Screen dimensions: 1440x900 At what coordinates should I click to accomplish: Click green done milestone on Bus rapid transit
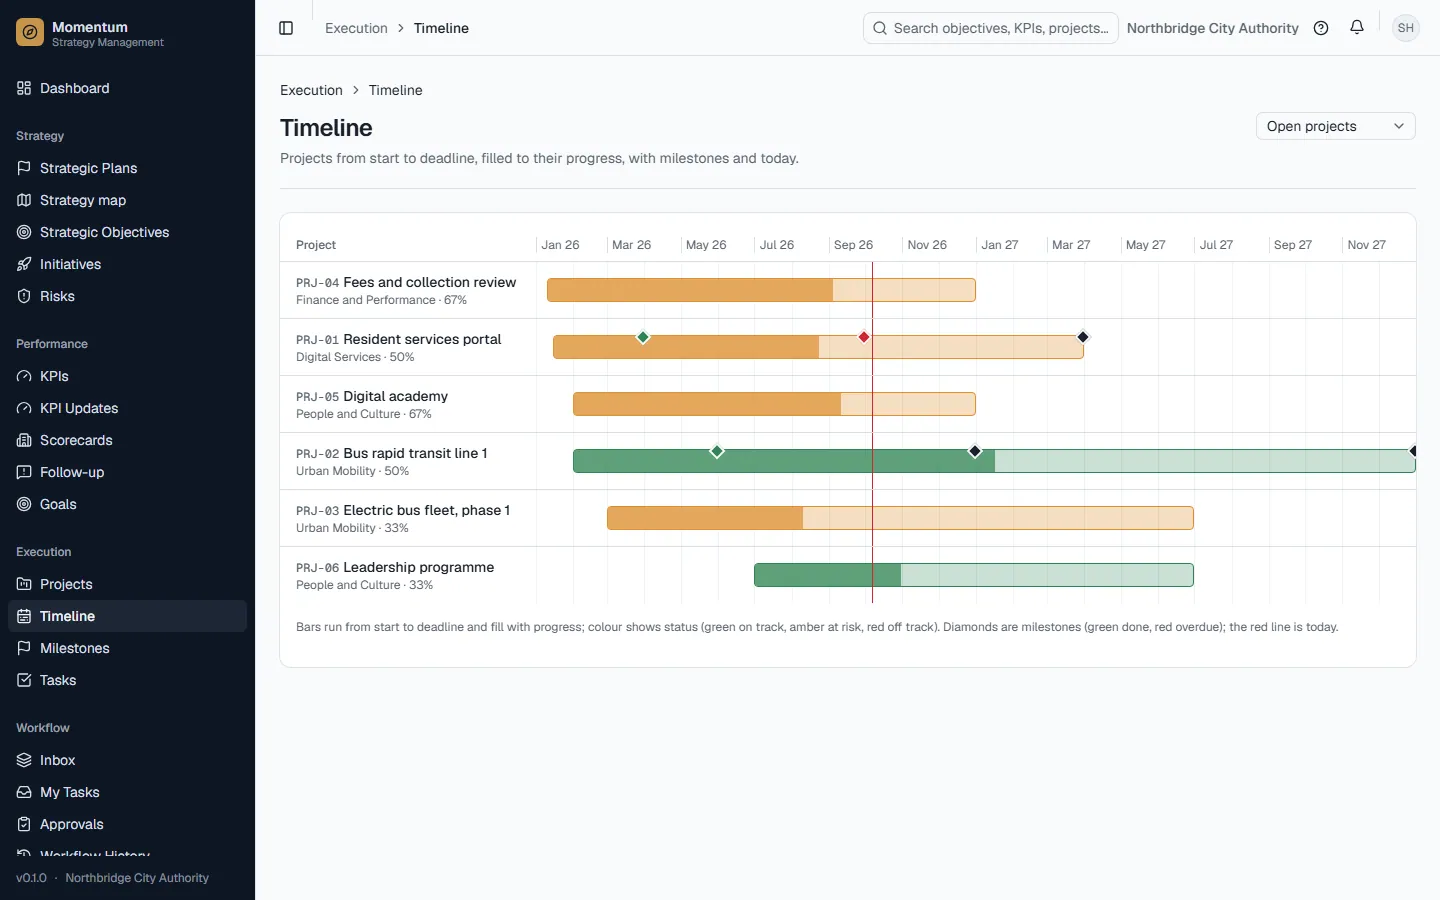(717, 451)
